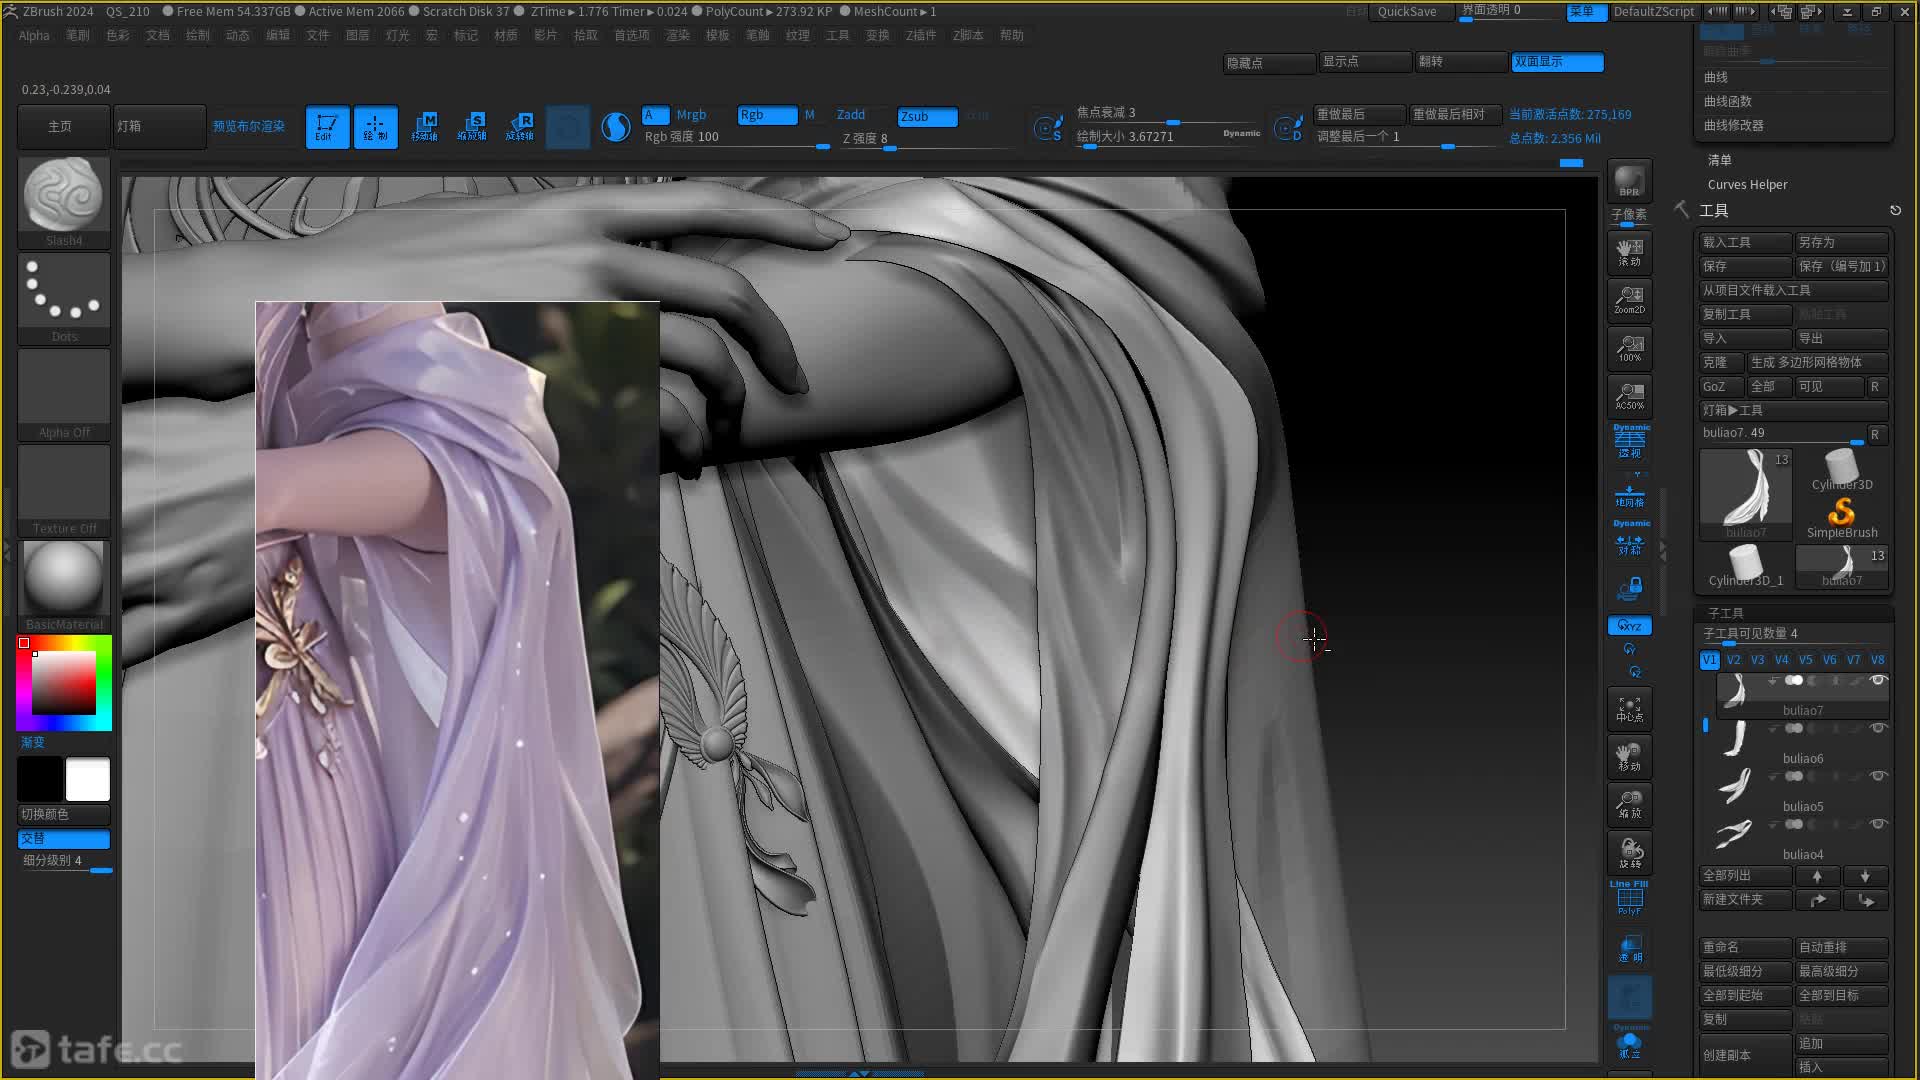Open the 笔刷 (Brush) menu
The height and width of the screenshot is (1080, 1920).
click(78, 35)
